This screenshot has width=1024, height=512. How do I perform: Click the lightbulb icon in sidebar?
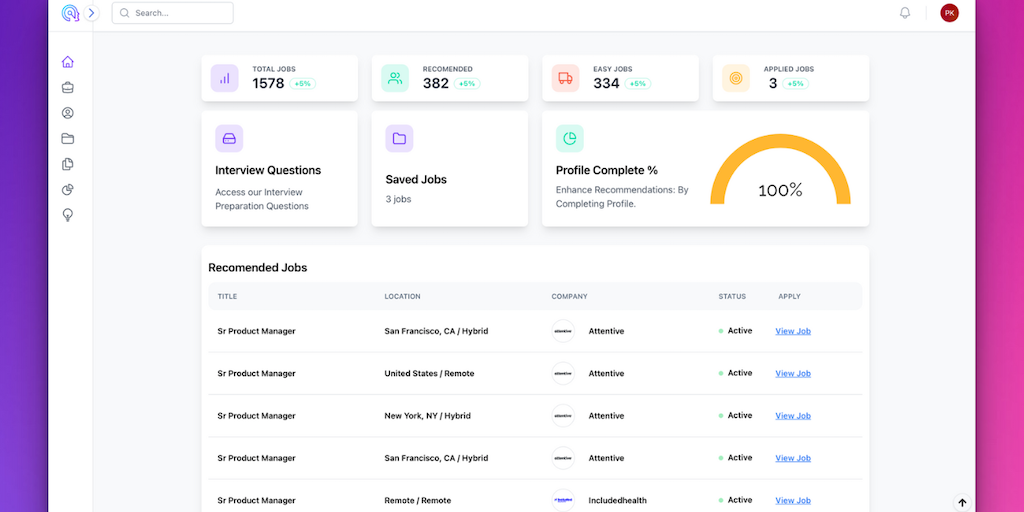(68, 215)
